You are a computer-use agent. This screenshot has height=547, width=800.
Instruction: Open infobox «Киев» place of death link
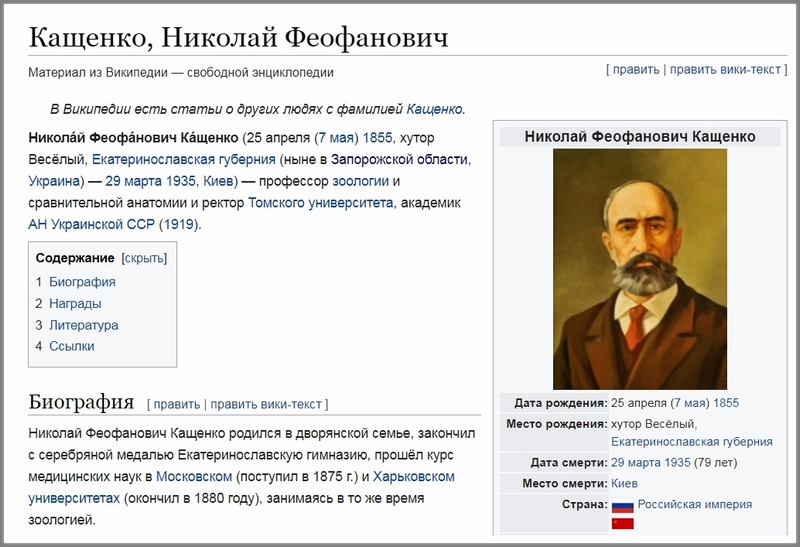click(624, 484)
